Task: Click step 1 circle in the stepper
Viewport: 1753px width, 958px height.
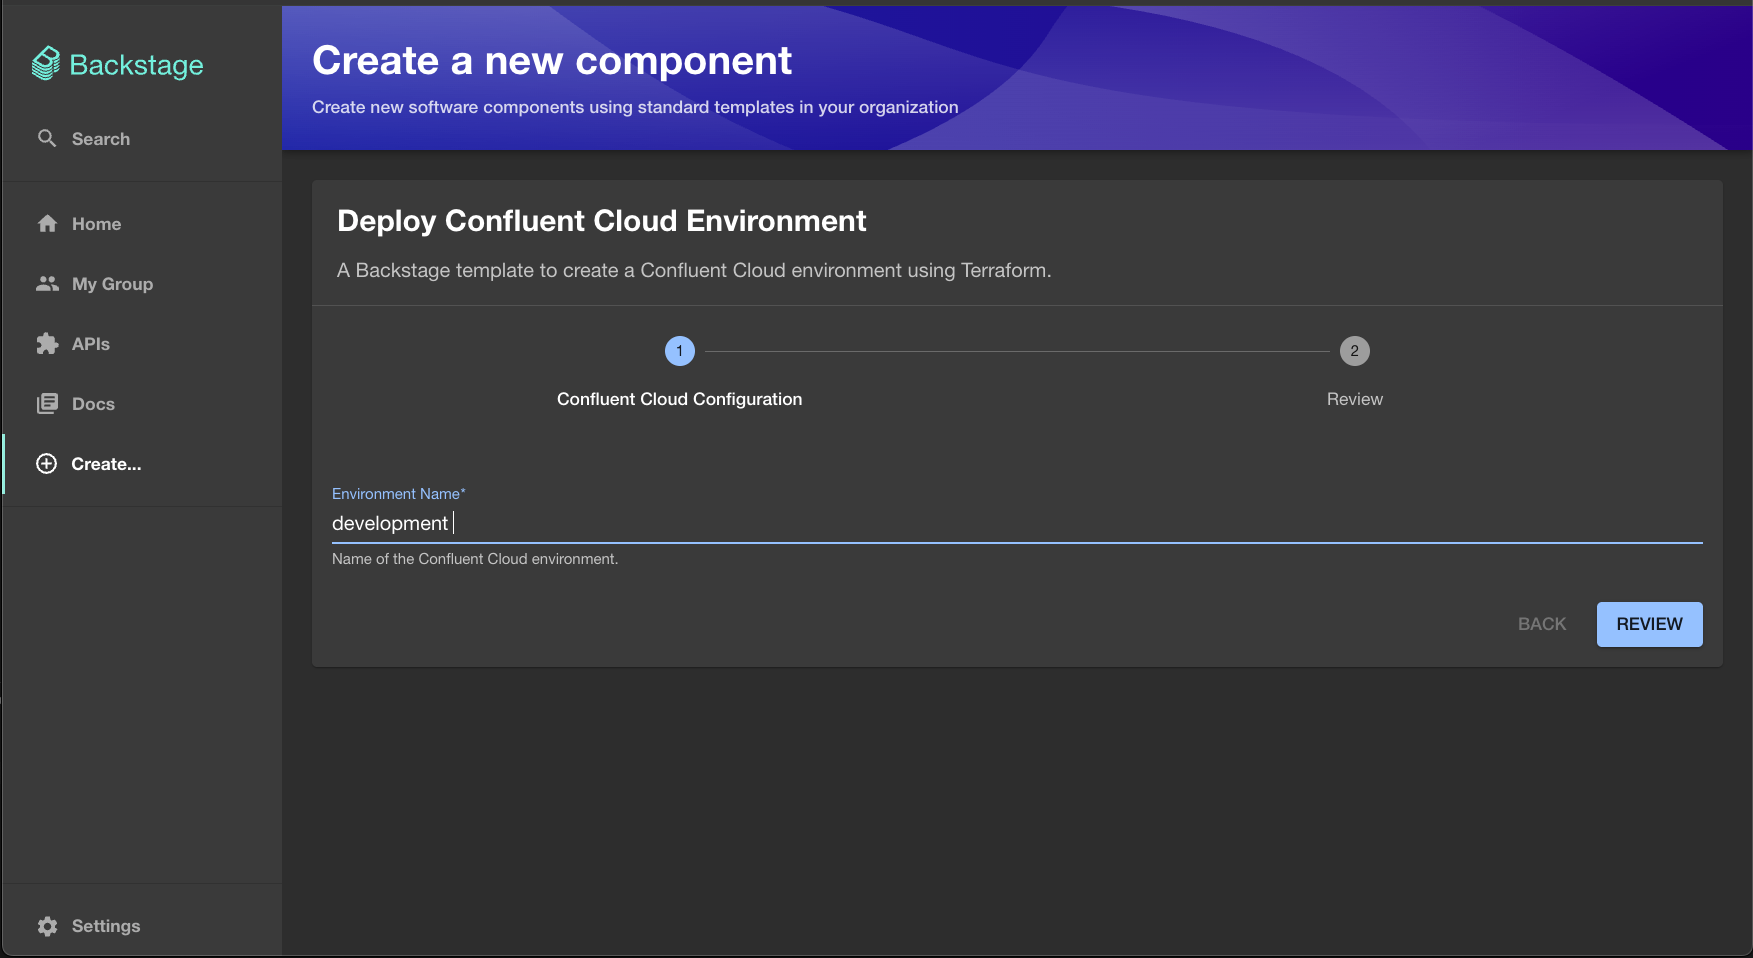Action: point(680,351)
